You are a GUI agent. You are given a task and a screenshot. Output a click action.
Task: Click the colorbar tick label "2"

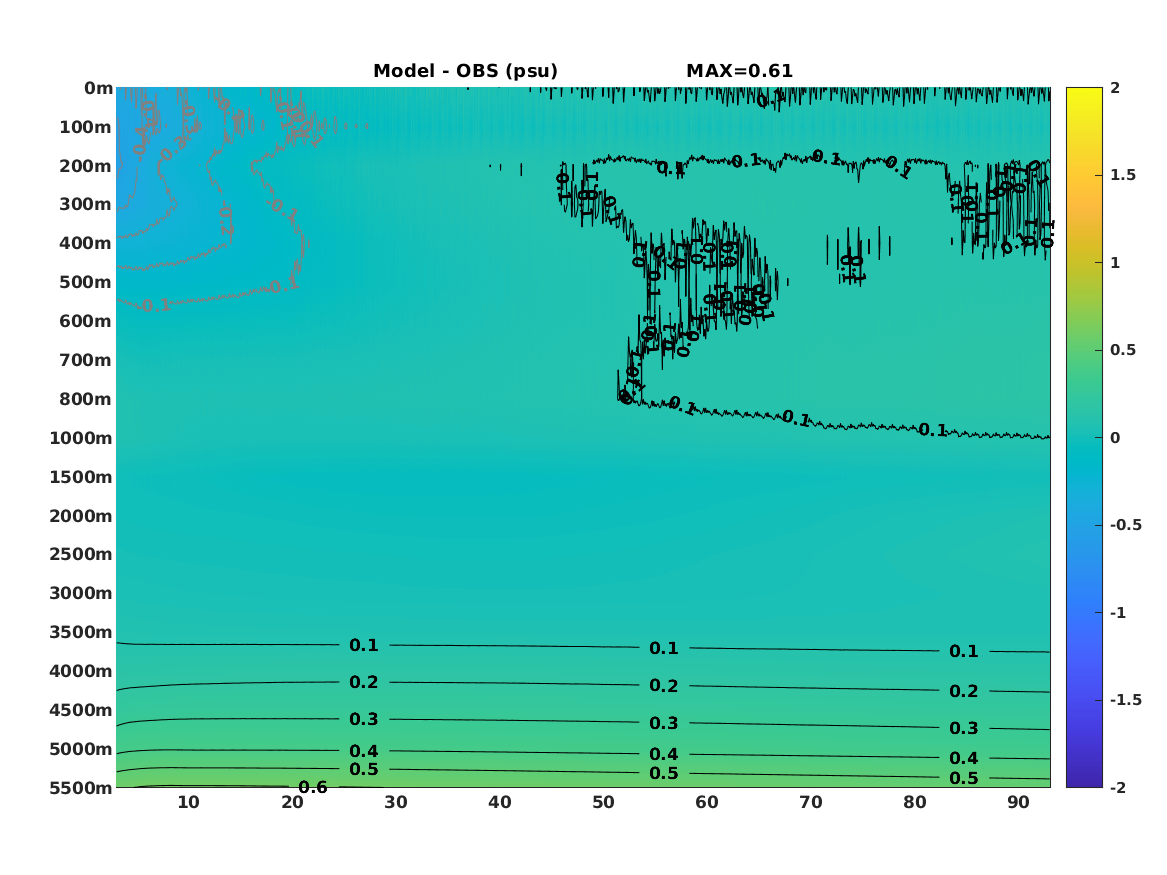[1115, 88]
